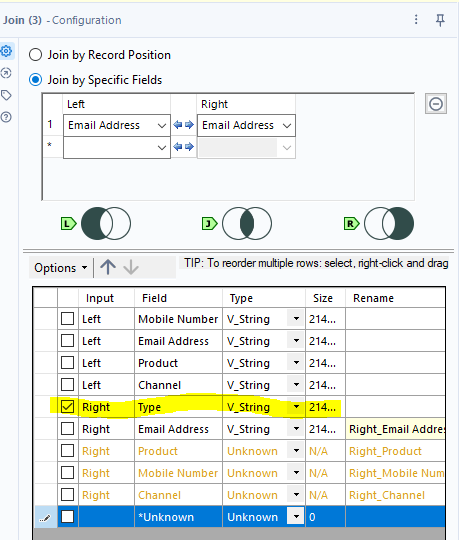Click the inner join Venn diagram

coord(247,224)
